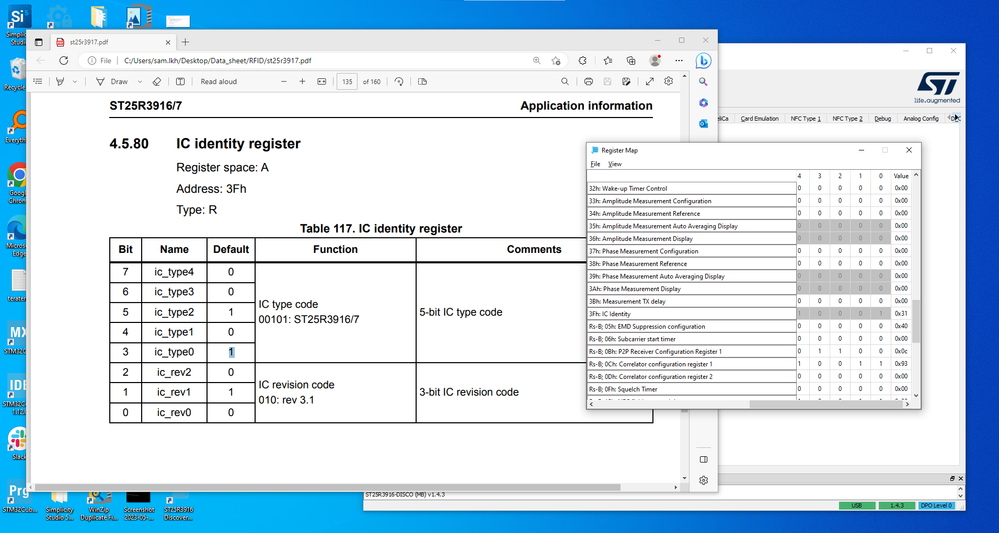Select 3Fh: IC Identity register row
This screenshot has height=533, width=999.
click(x=691, y=314)
